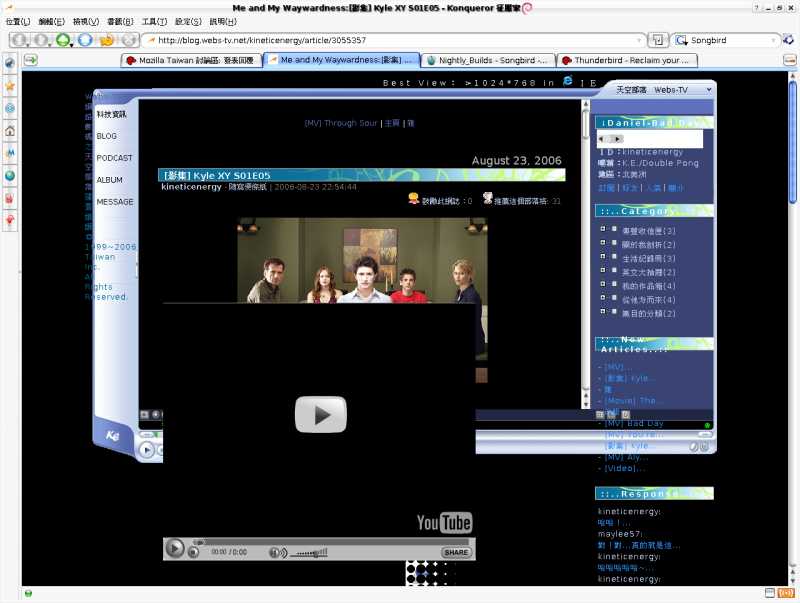Expand the fourth category tree node
This screenshot has width=800, height=603.
603,271
